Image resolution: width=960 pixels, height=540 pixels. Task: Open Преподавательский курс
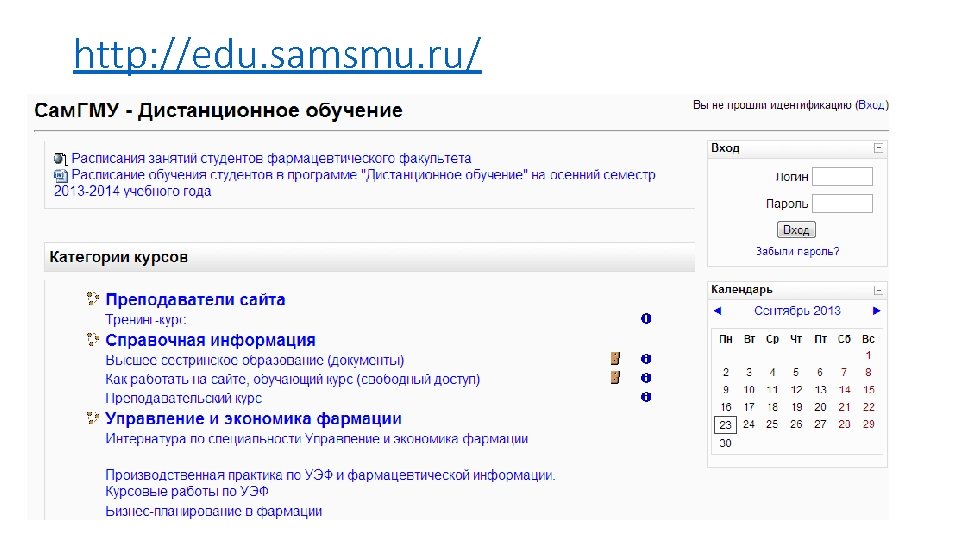pyautogui.click(x=184, y=398)
